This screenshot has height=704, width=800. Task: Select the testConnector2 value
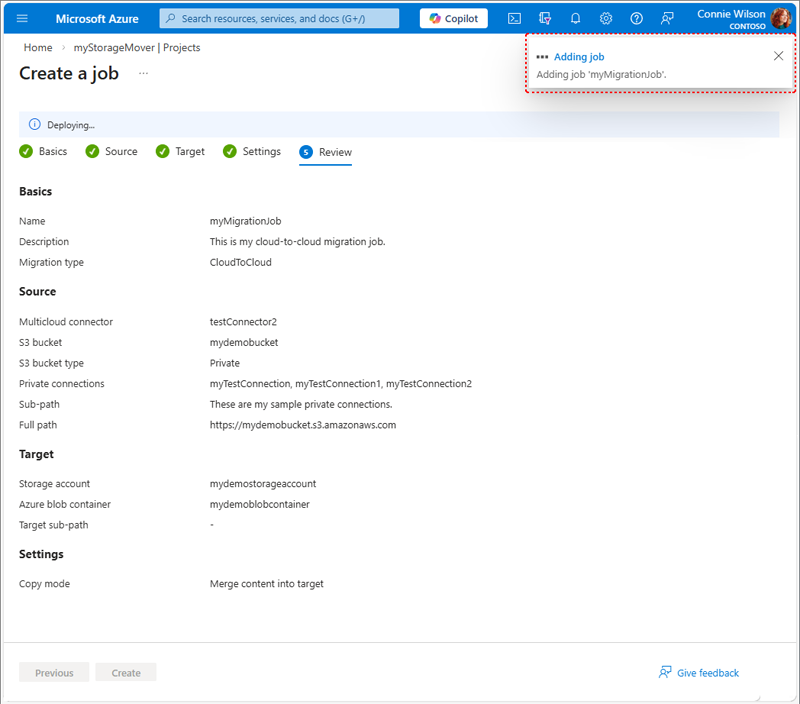click(243, 322)
